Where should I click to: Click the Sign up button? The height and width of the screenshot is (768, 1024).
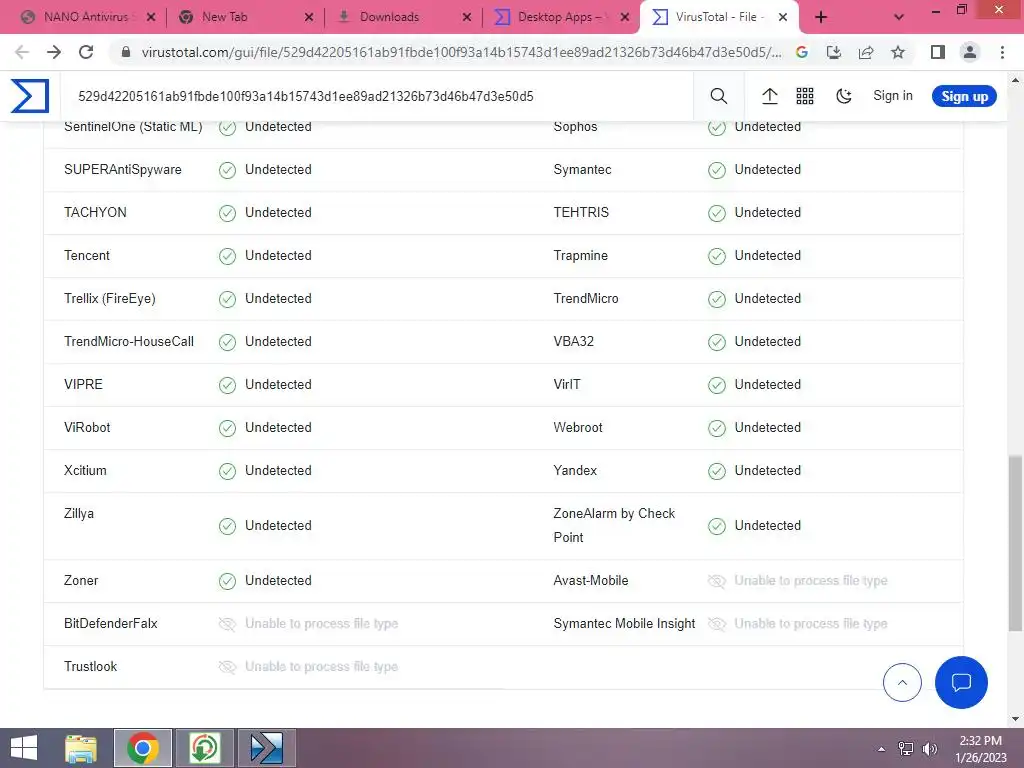coord(964,96)
